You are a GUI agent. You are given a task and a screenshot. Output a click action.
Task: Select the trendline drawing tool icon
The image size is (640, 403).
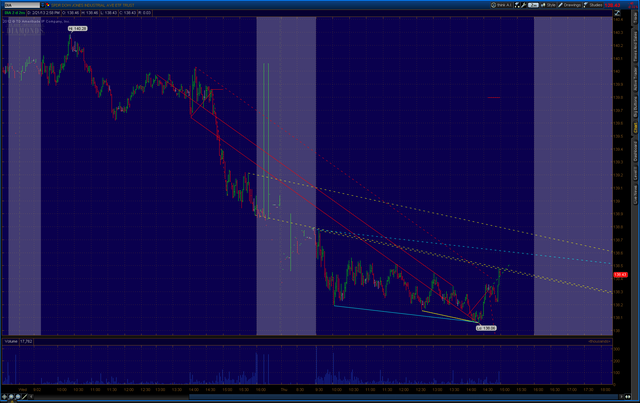coord(24,396)
